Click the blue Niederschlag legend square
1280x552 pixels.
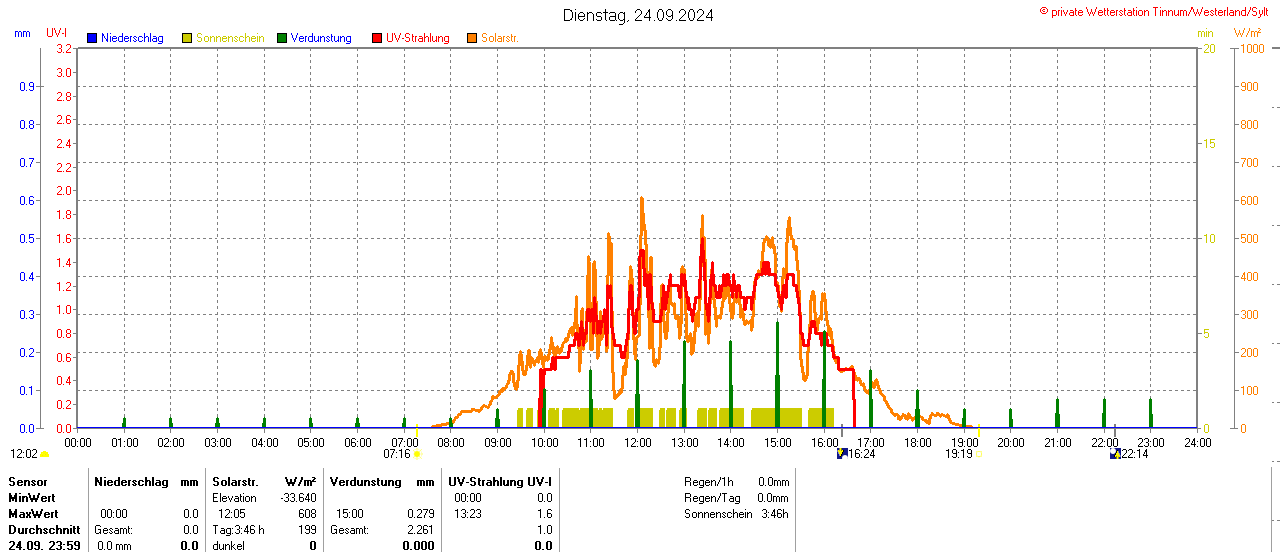coord(92,38)
